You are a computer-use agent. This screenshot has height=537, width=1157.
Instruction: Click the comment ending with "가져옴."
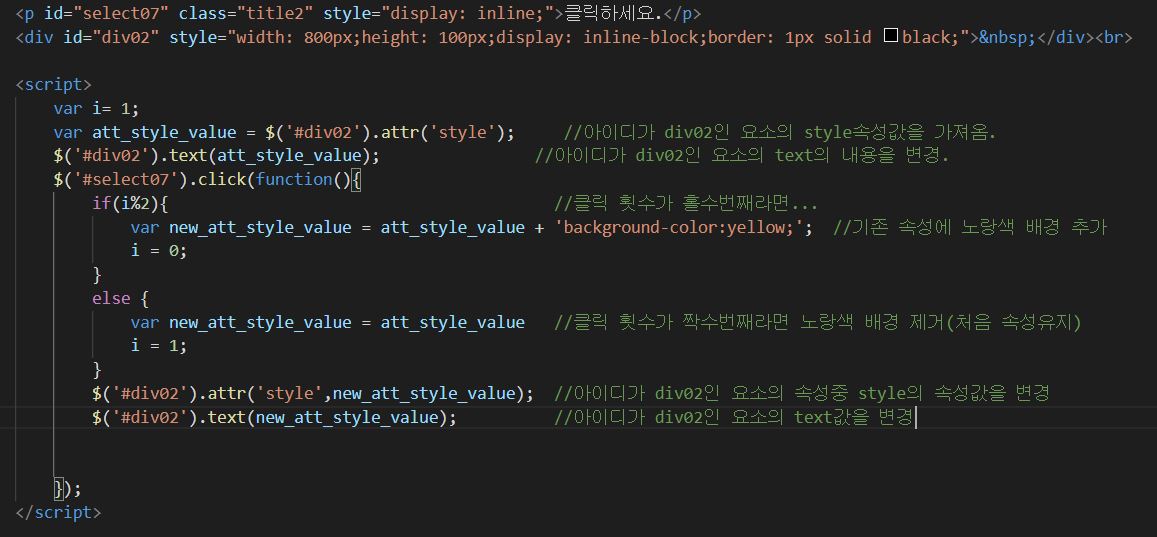coord(780,132)
